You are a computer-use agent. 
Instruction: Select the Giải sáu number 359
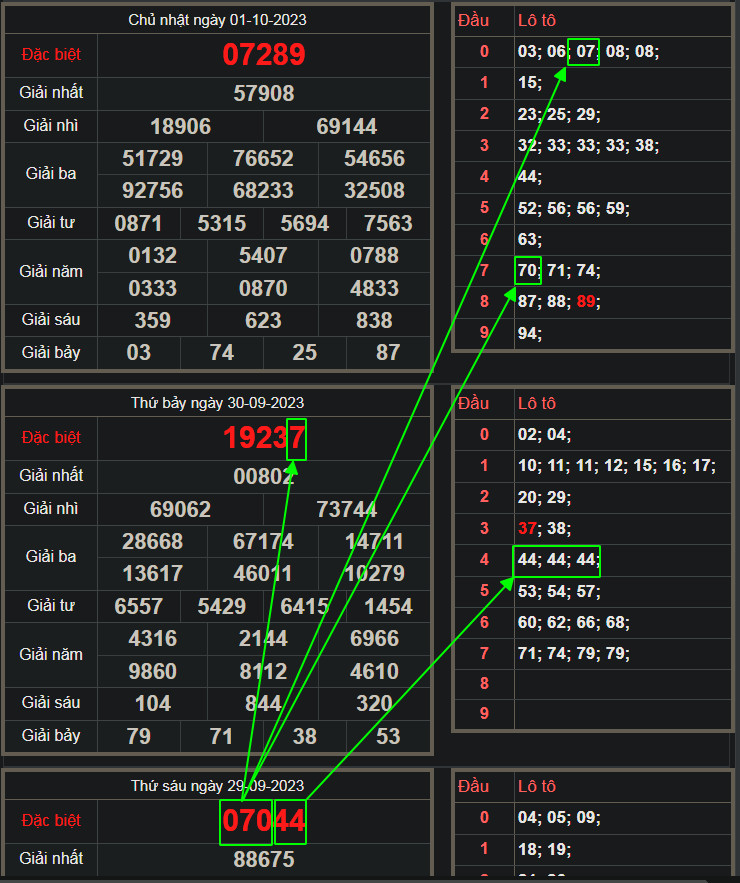(152, 321)
